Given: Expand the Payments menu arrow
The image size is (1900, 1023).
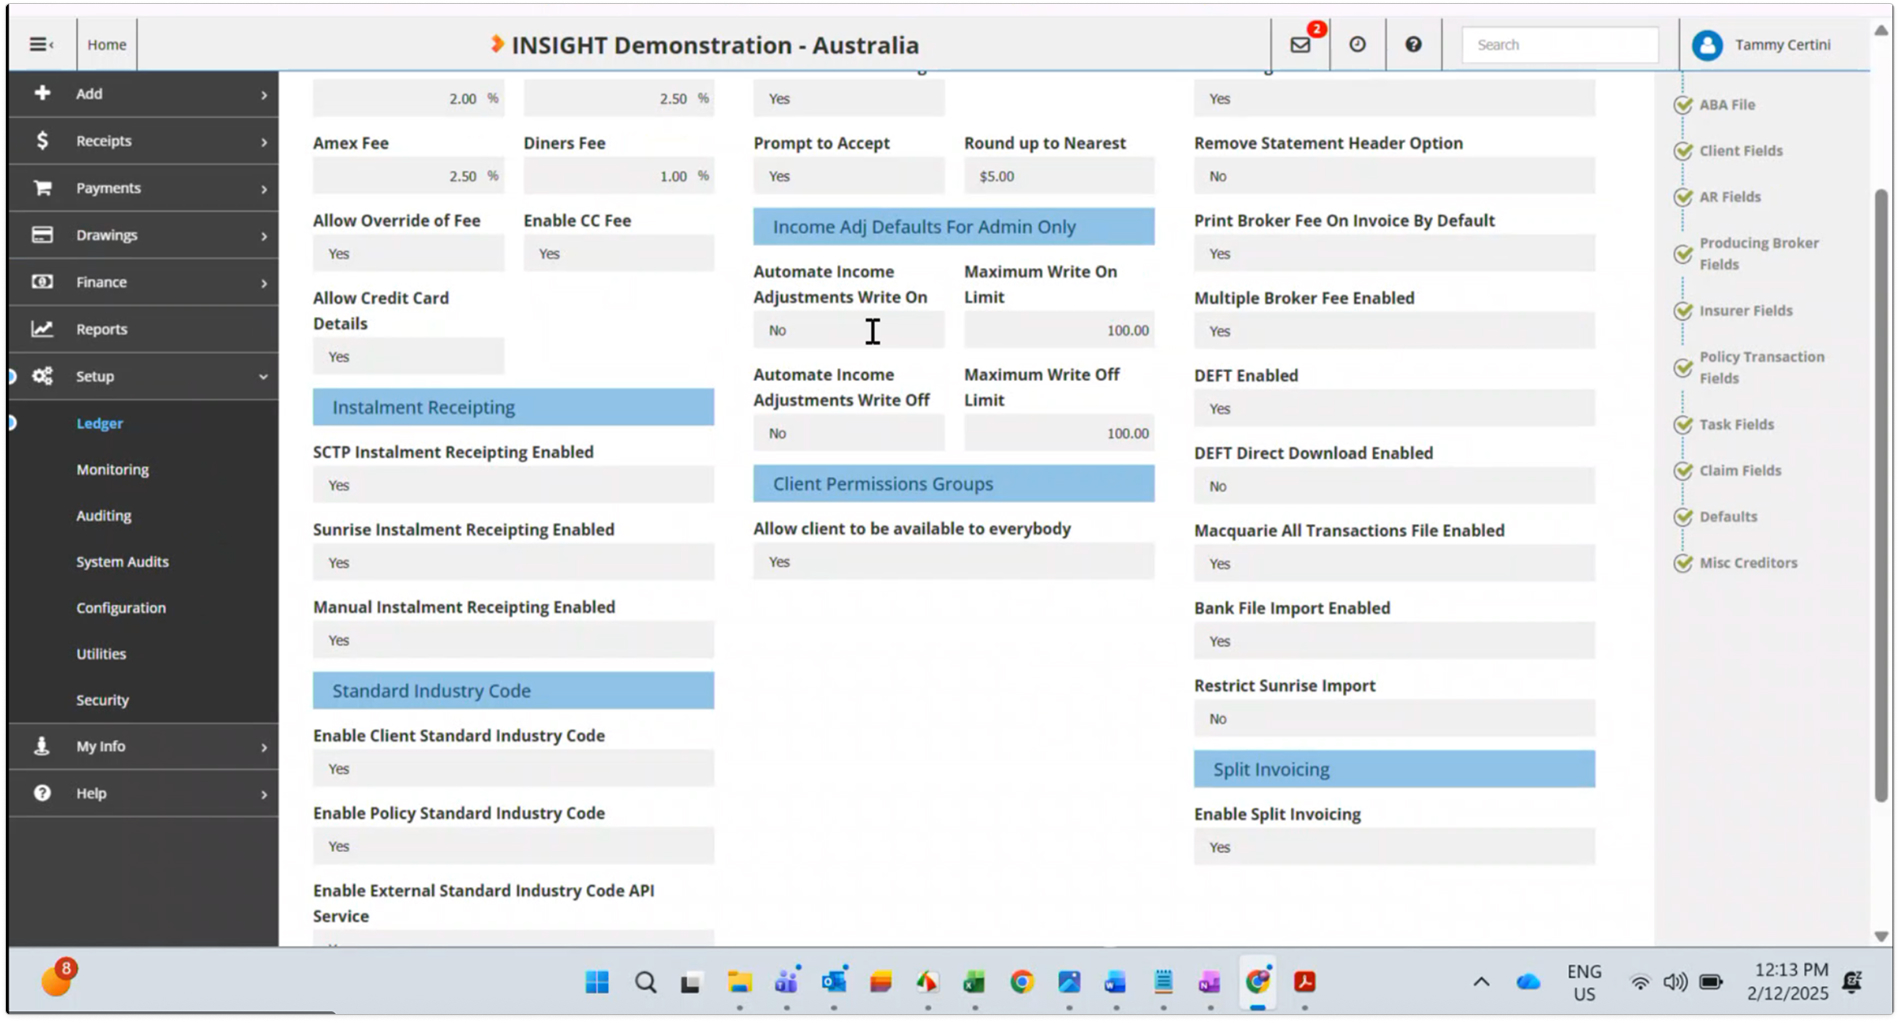Looking at the screenshot, I should [x=264, y=188].
